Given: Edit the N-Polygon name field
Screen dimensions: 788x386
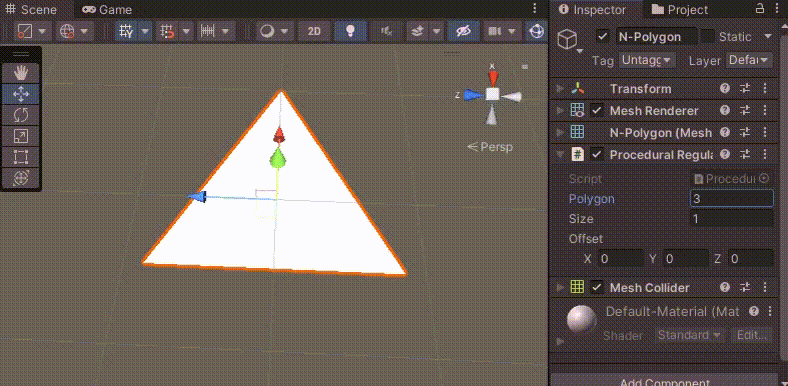Looking at the screenshot, I should coord(657,37).
